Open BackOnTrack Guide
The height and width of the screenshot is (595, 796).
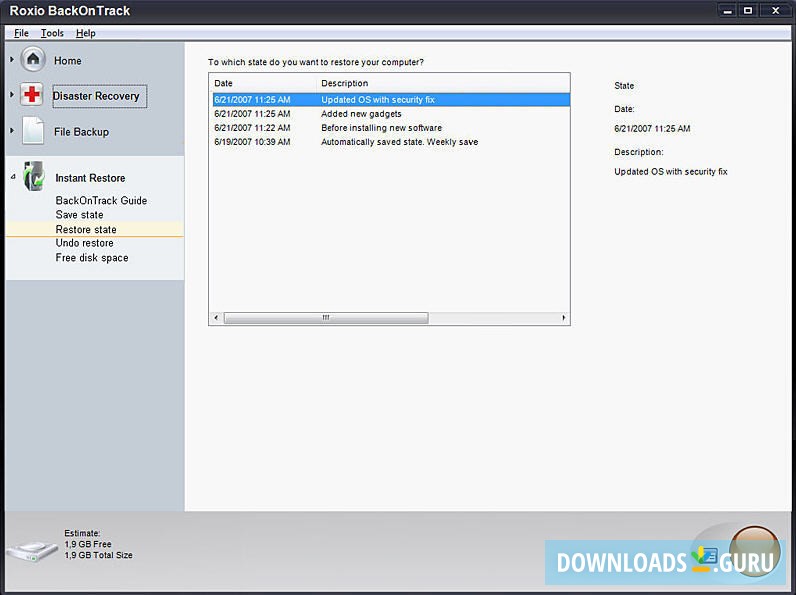tap(102, 201)
